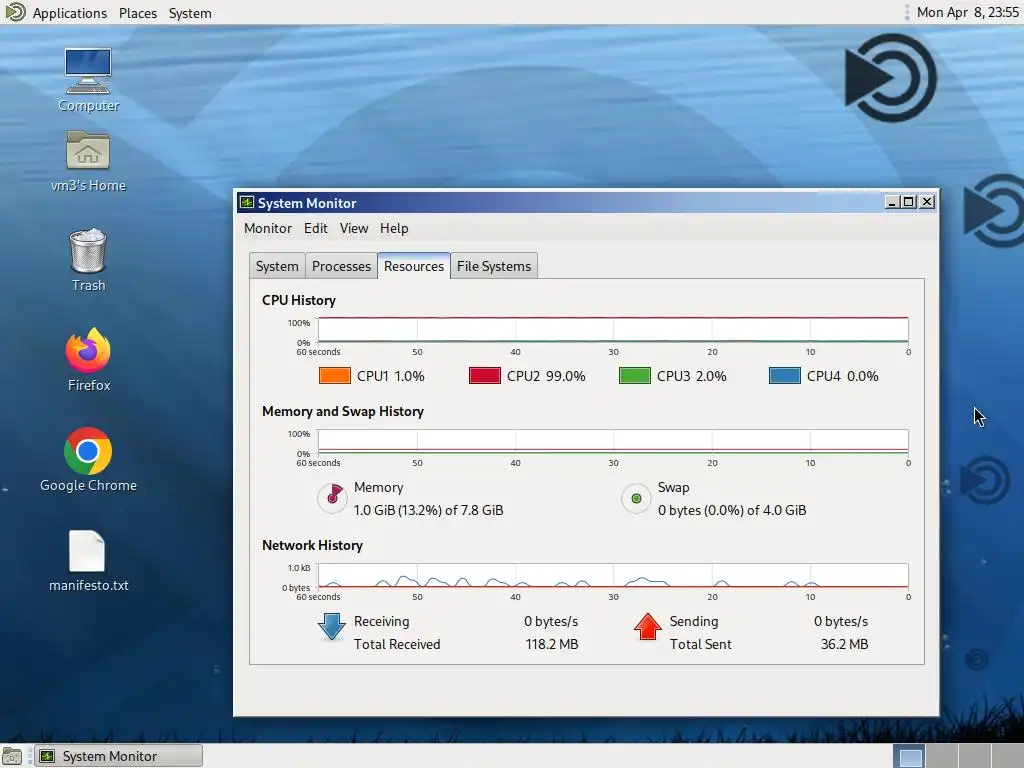The width and height of the screenshot is (1024, 768).
Task: Click the CPU2 99.0% label
Action: coord(546,376)
